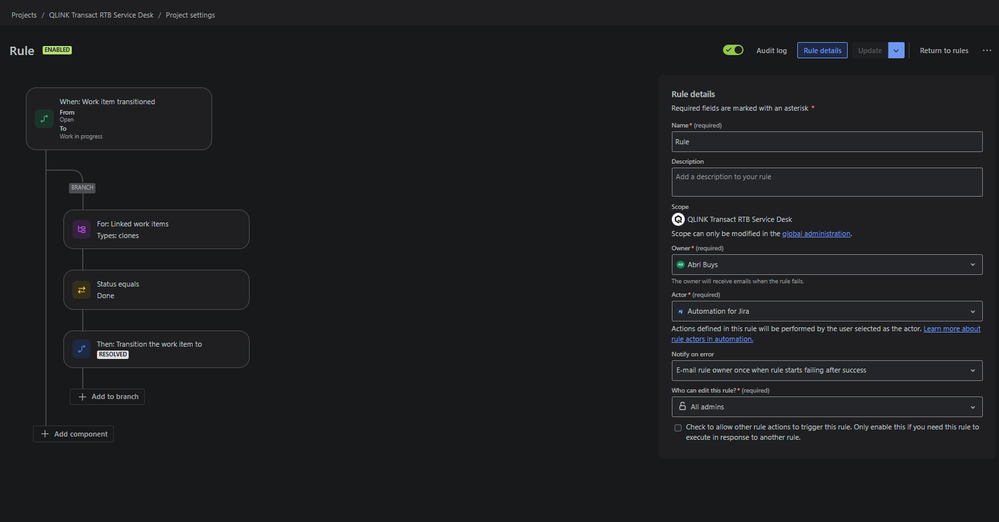The width and height of the screenshot is (999, 522).
Task: Click the blue Transition work item action icon
Action: (x=82, y=349)
